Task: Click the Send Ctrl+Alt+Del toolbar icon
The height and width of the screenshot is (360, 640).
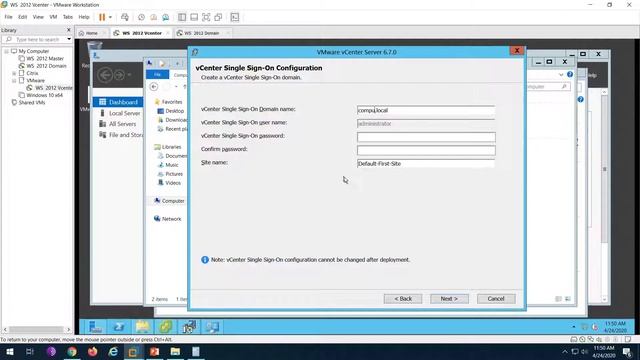Action: coord(125,17)
